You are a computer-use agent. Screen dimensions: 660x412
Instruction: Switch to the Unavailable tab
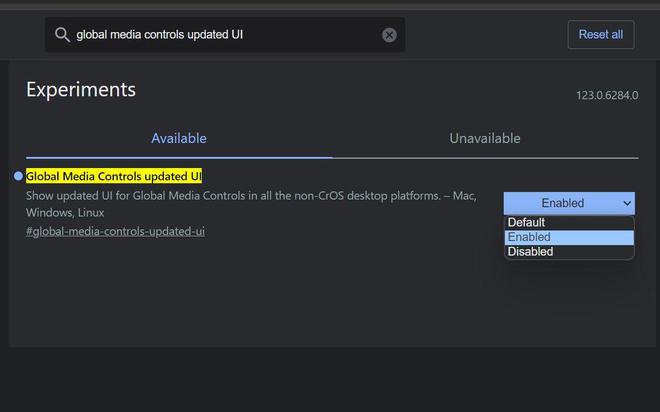pos(485,138)
